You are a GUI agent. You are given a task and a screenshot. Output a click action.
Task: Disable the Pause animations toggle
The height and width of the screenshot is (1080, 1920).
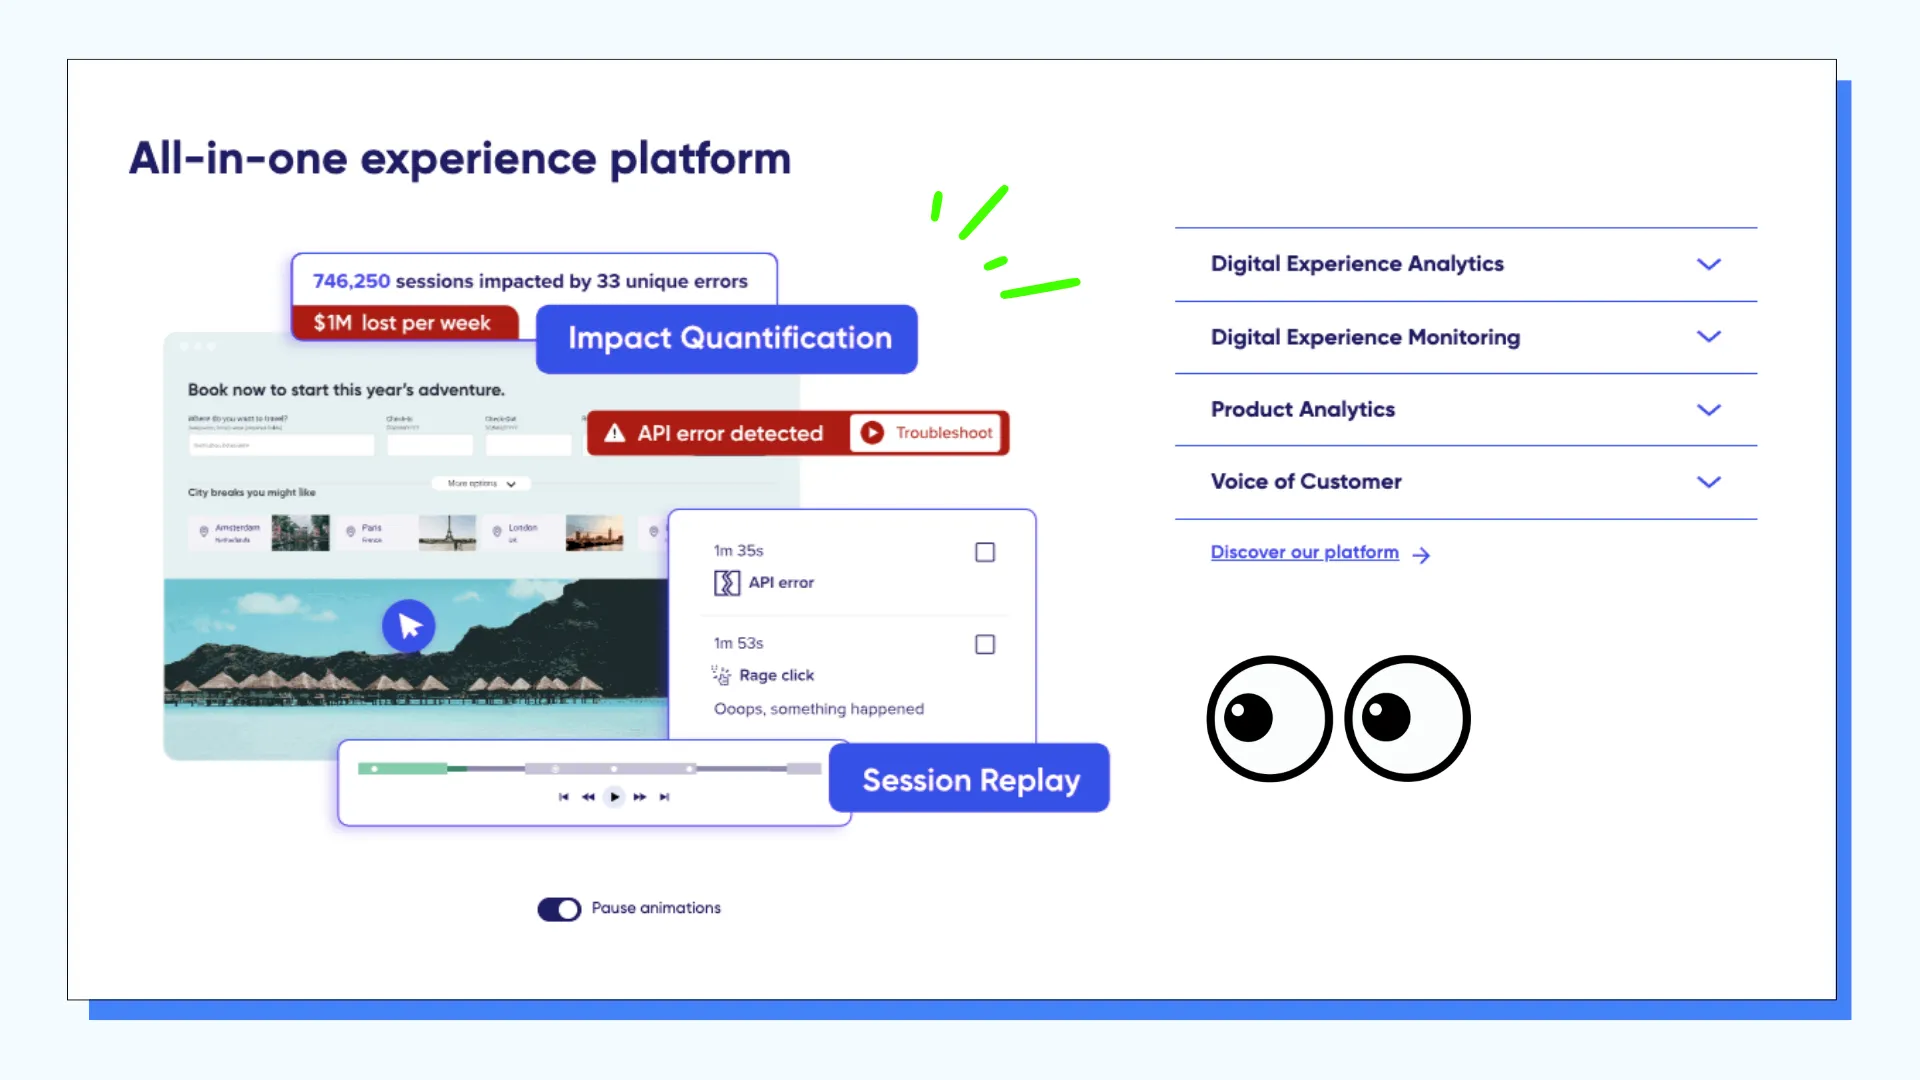(559, 908)
